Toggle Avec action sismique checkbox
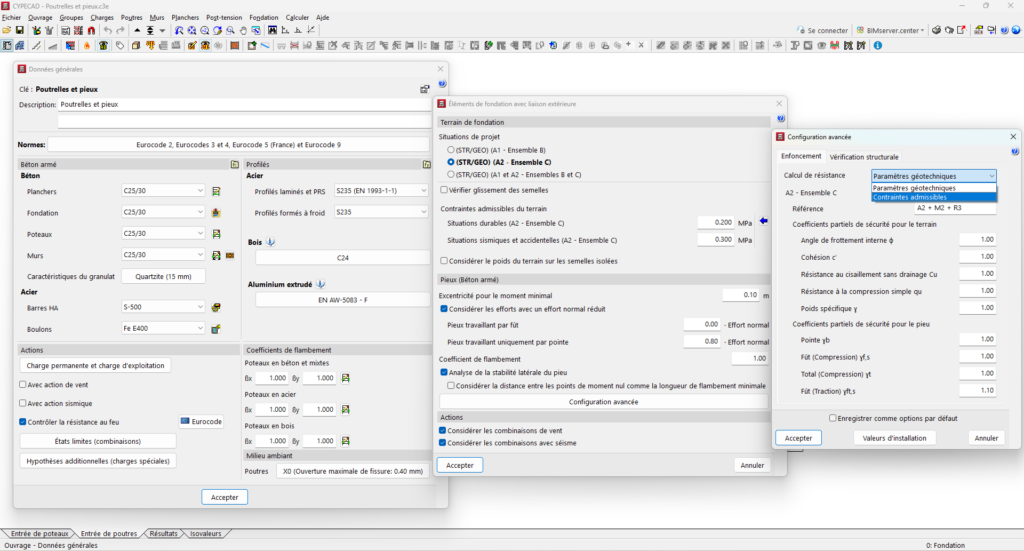Image resolution: width=1024 pixels, height=551 pixels. pos(23,403)
